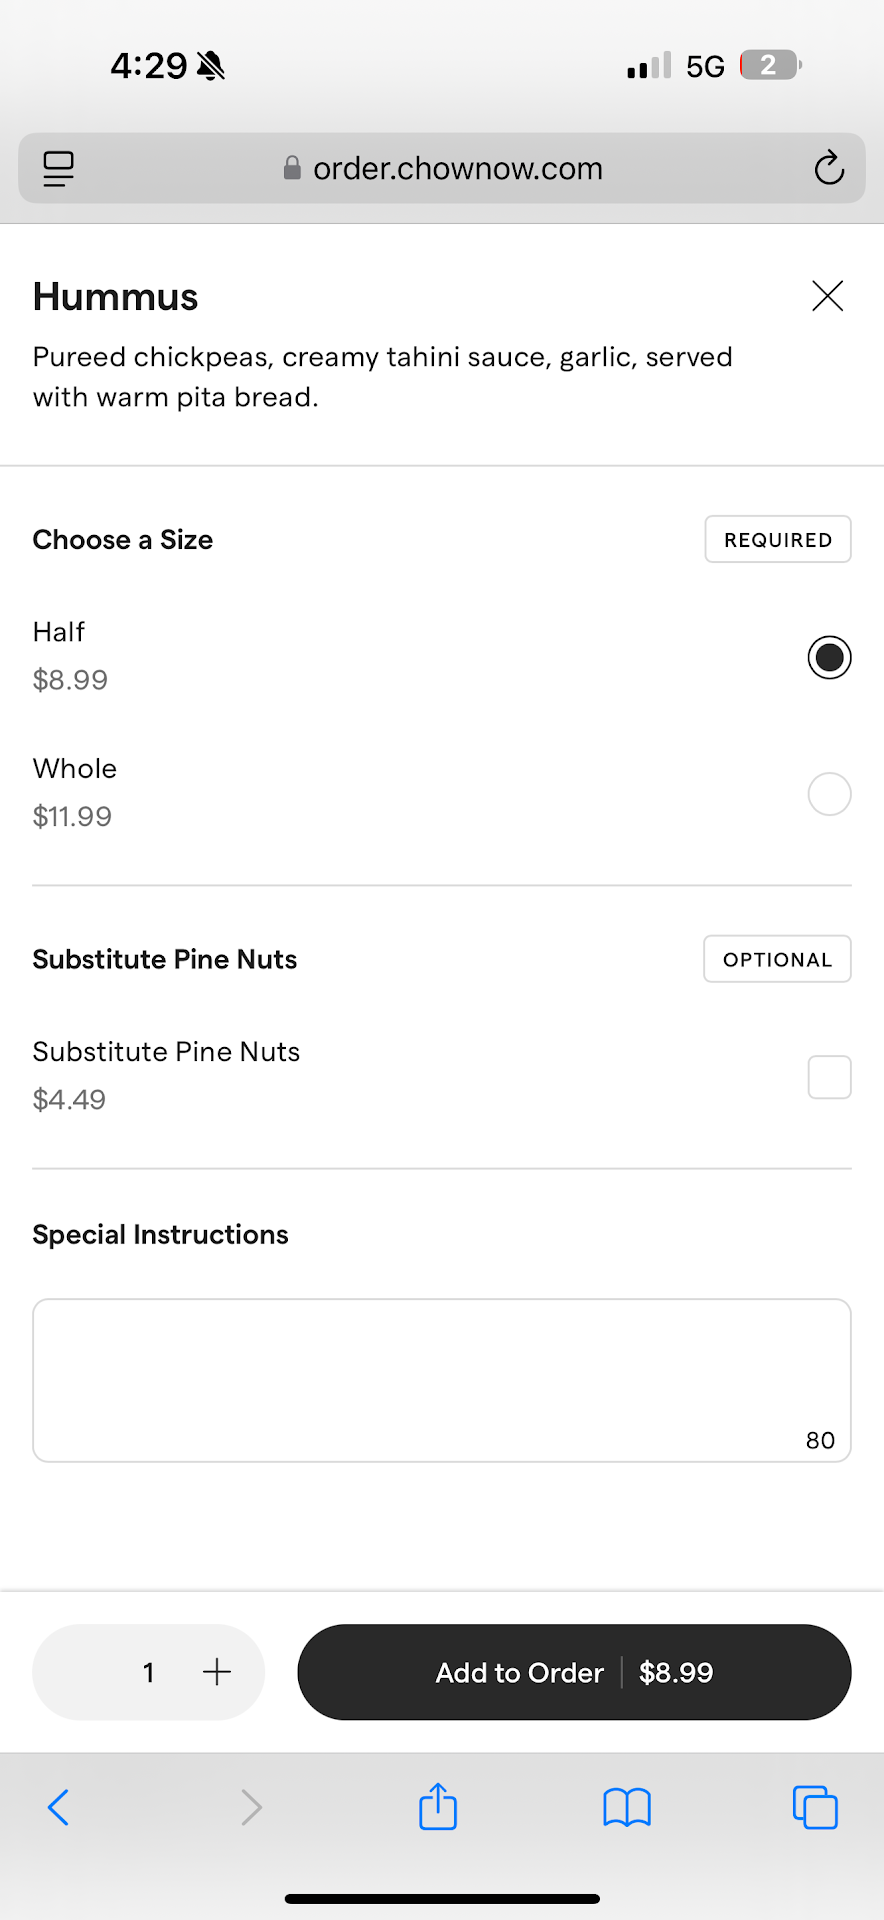This screenshot has width=884, height=1920.
Task: Show Safari open tabs
Action: (815, 1807)
